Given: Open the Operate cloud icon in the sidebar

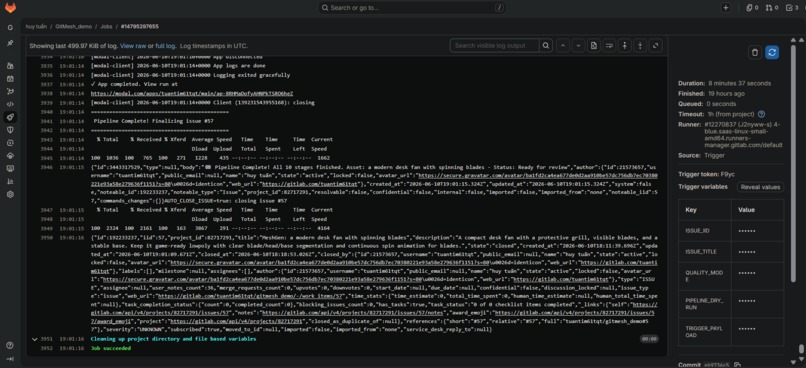Looking at the screenshot, I should [x=10, y=156].
